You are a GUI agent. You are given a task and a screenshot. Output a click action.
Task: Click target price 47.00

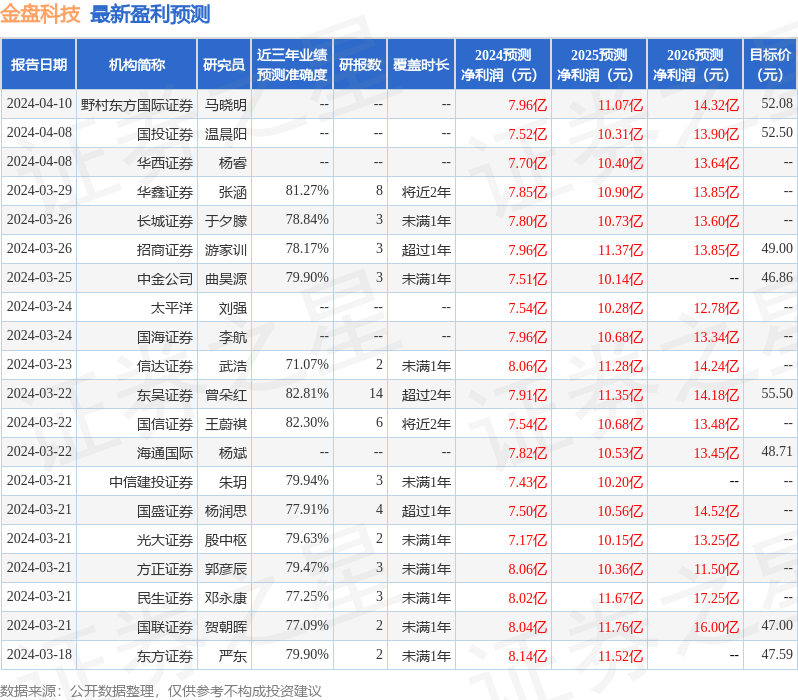777,626
